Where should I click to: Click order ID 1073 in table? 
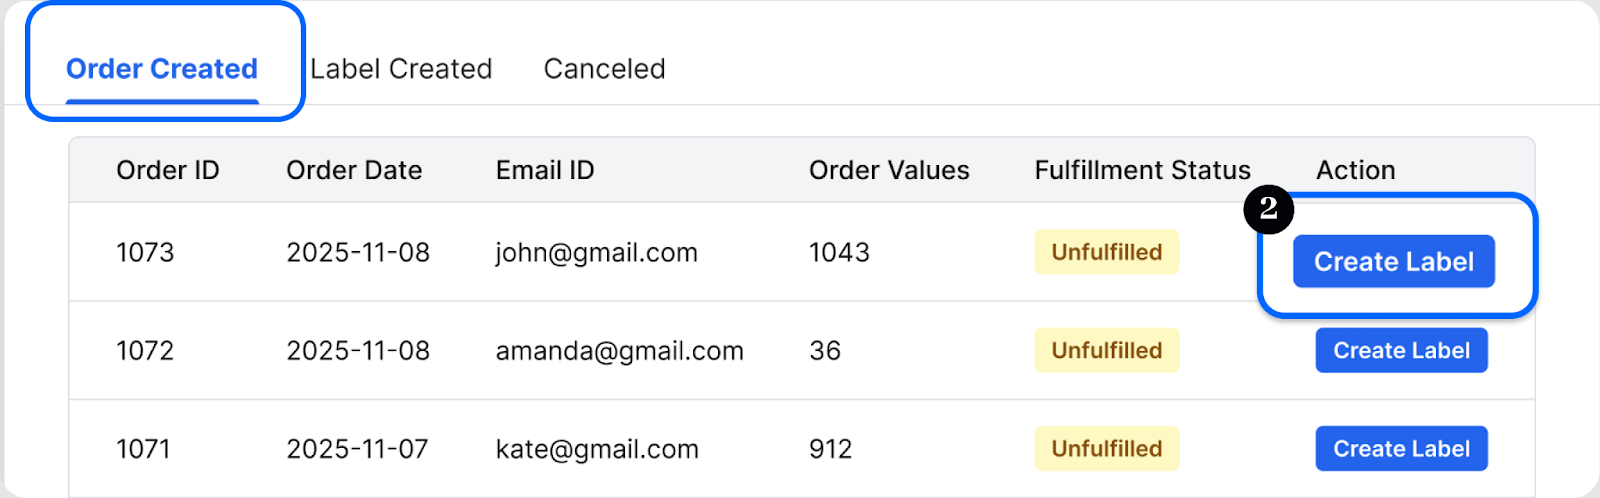click(x=145, y=253)
